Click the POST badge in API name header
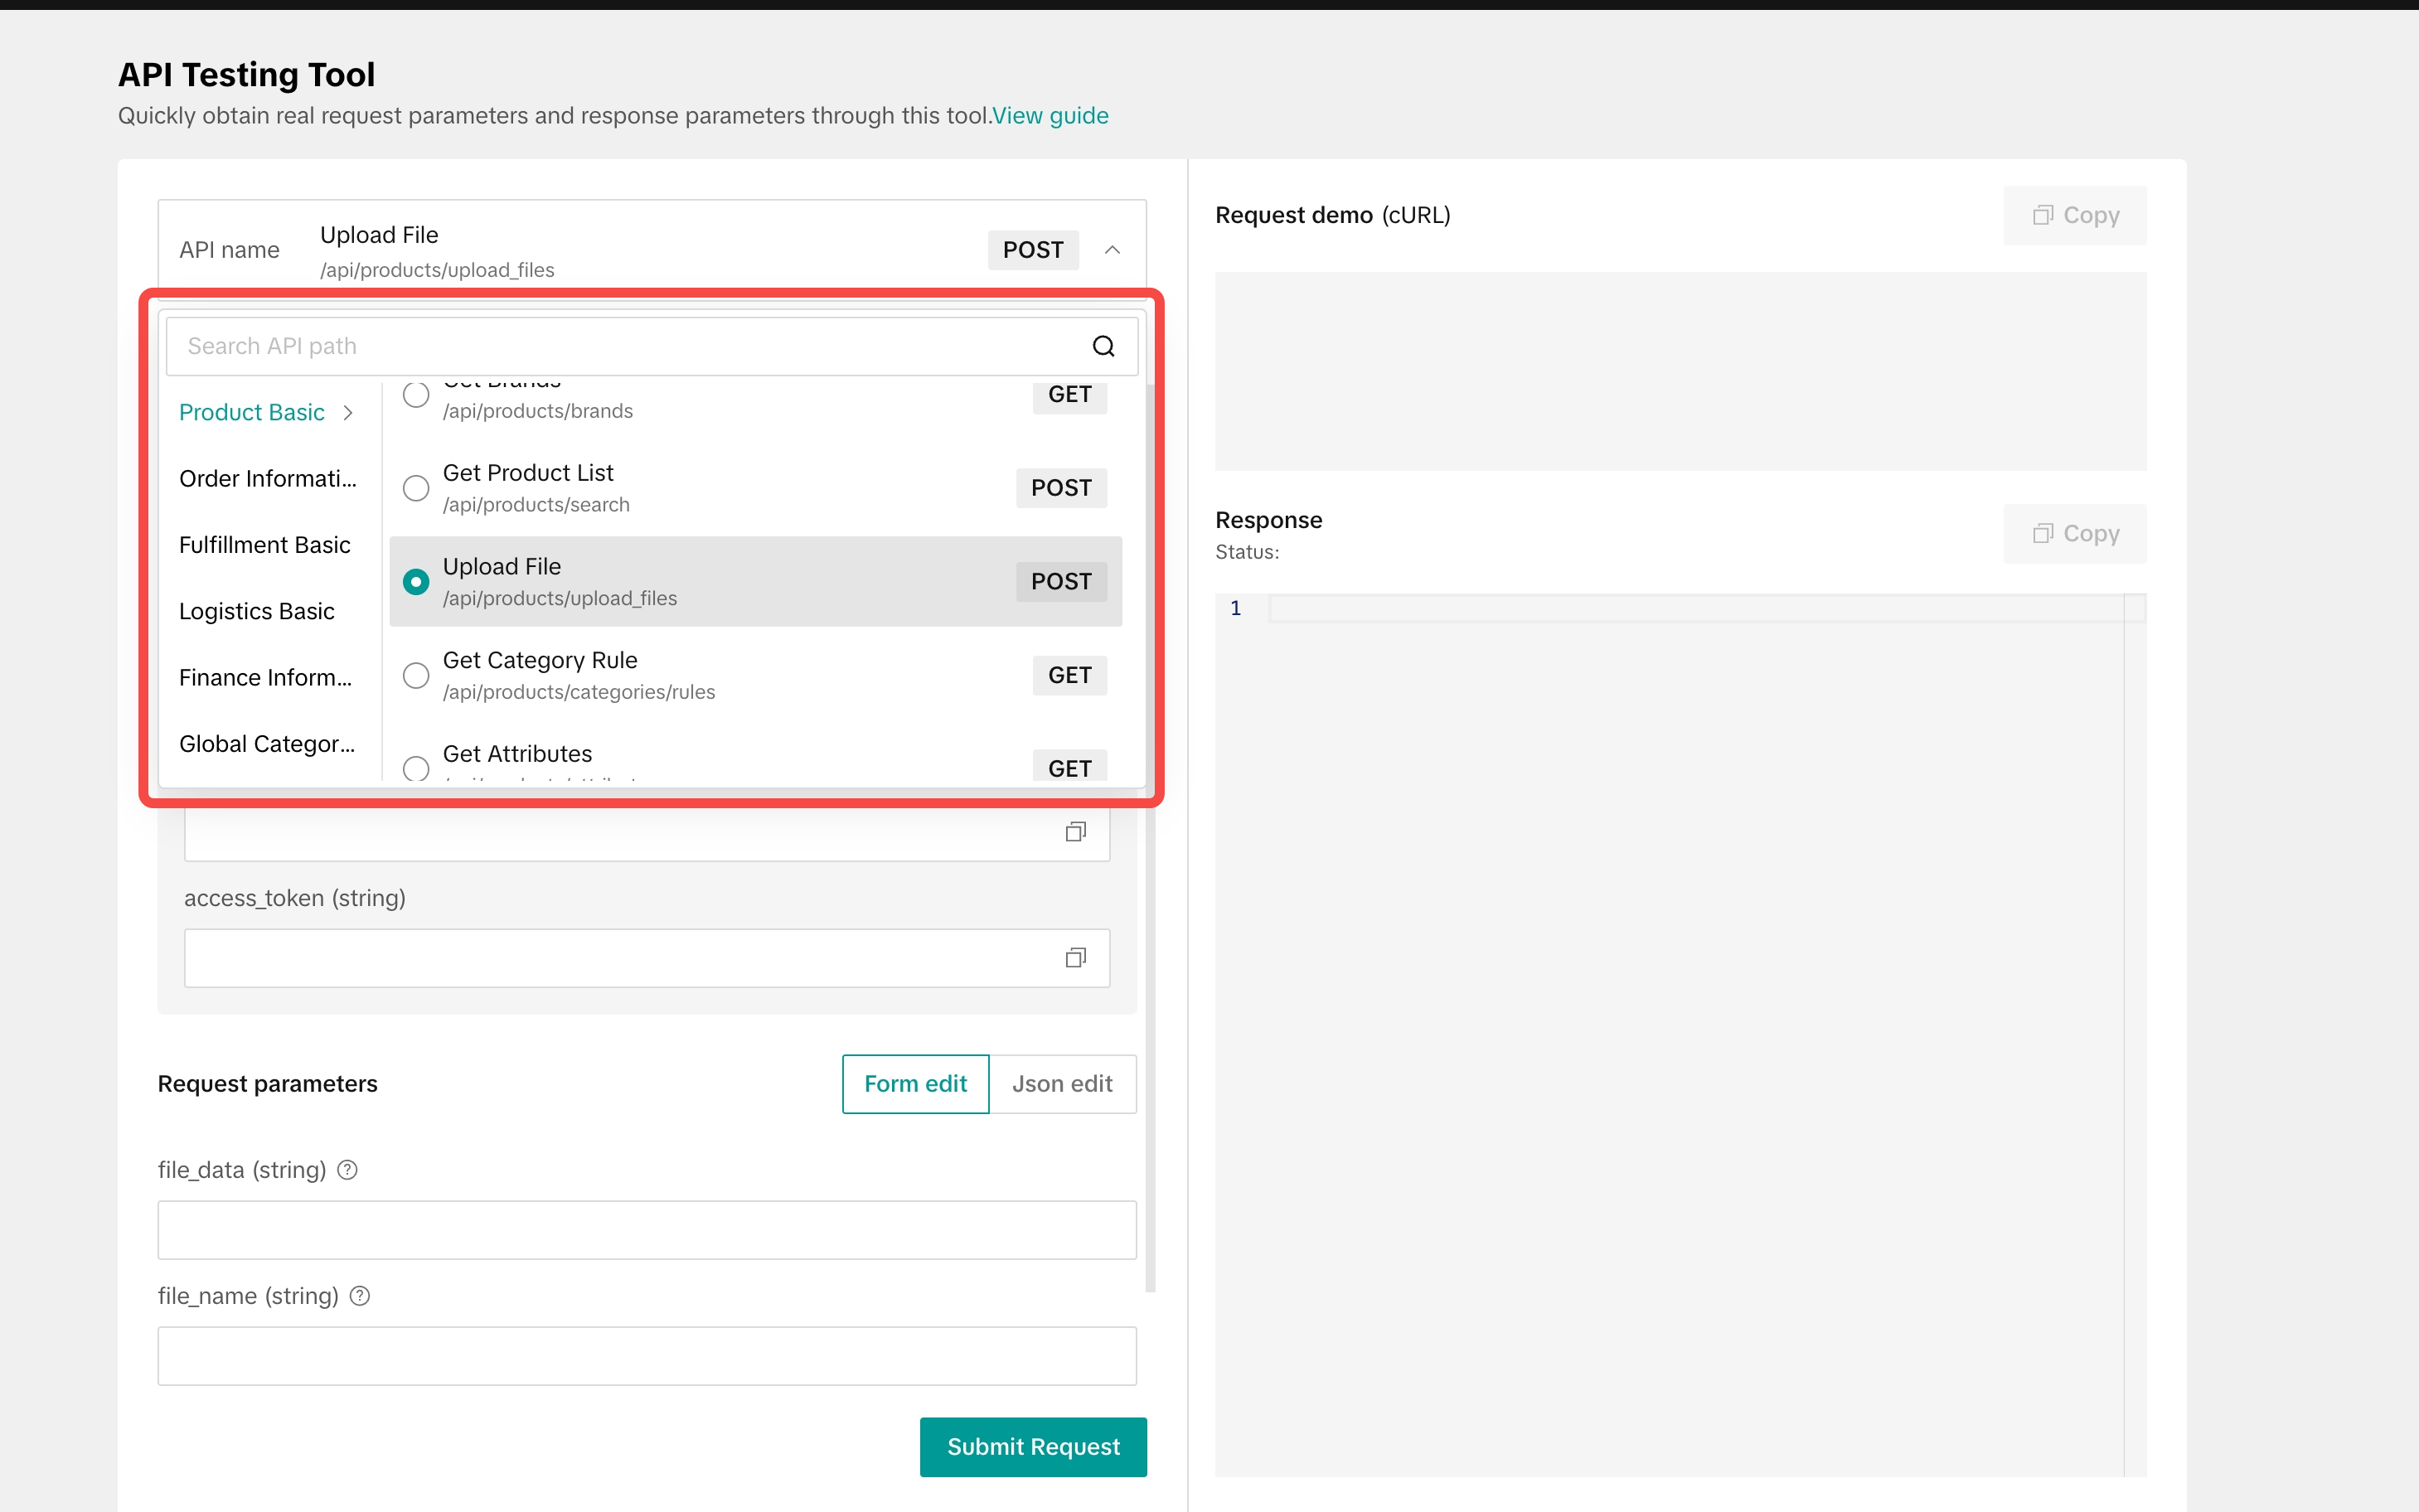This screenshot has width=2419, height=1512. pos(1033,250)
